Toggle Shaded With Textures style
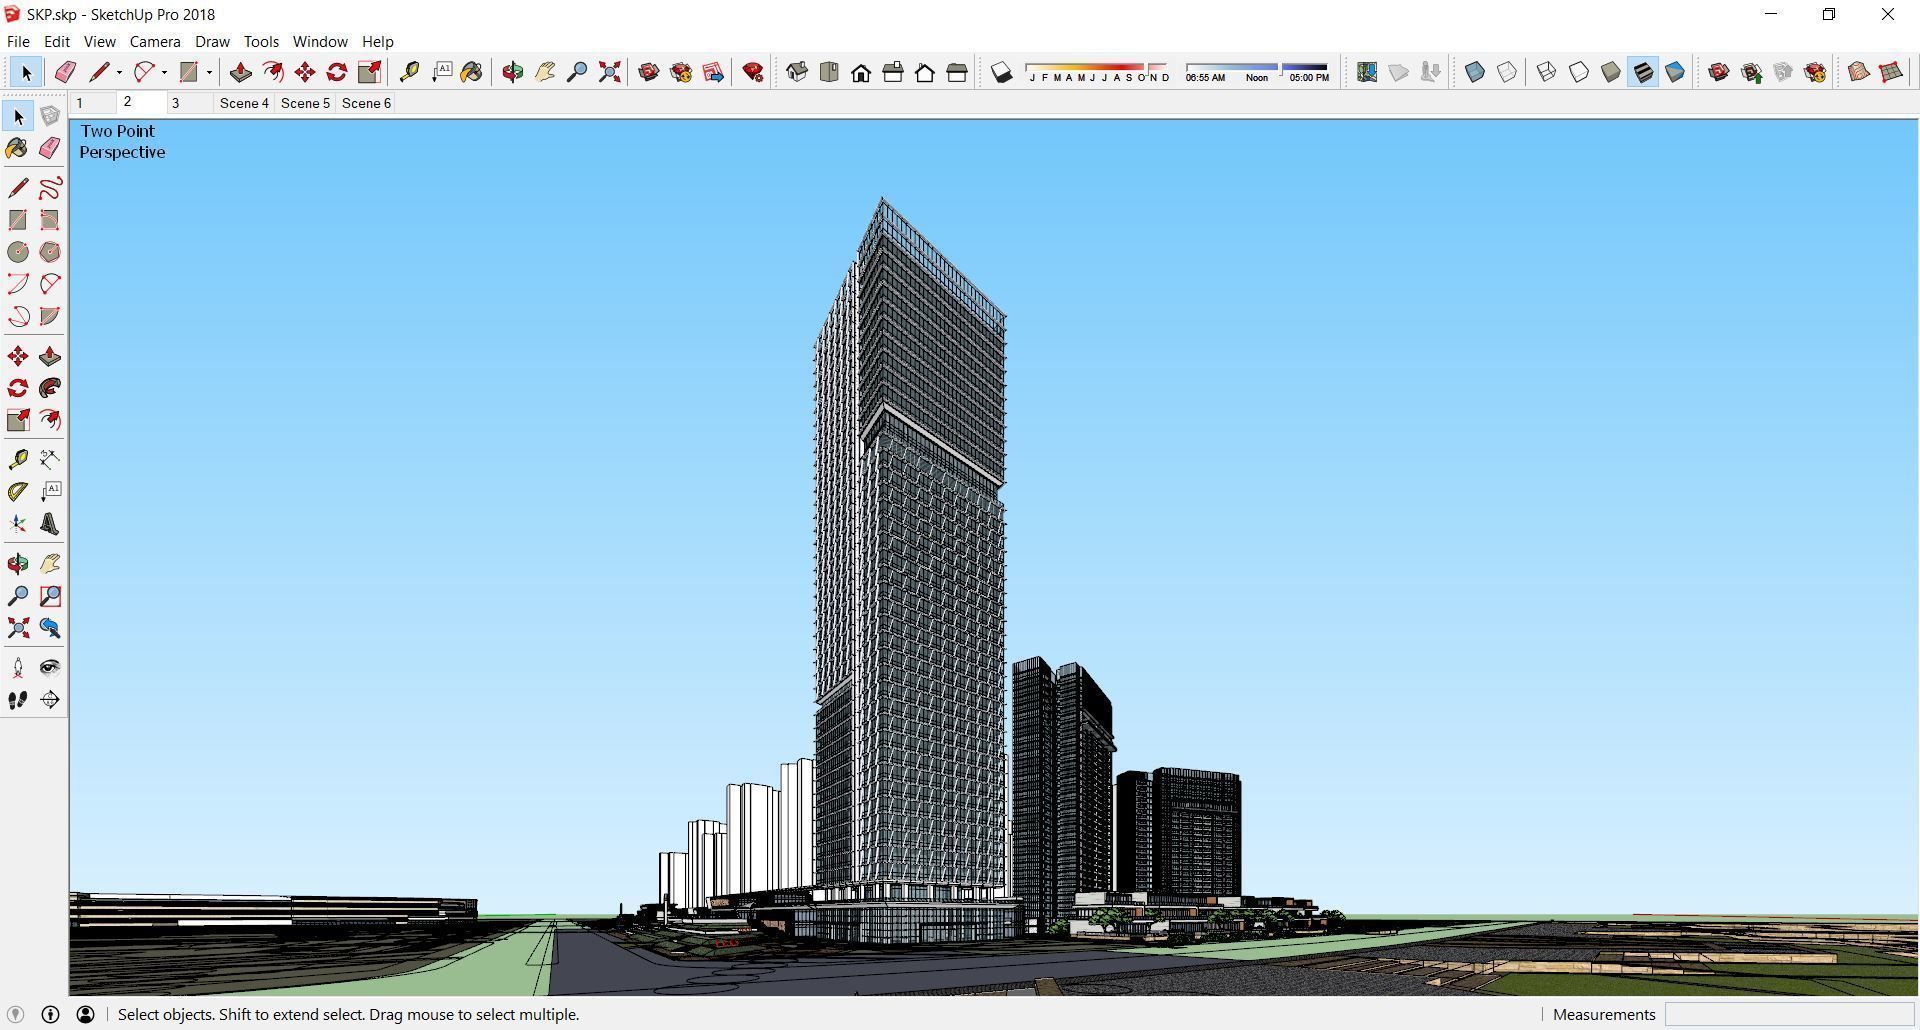The height and width of the screenshot is (1030, 1920). tap(1643, 72)
